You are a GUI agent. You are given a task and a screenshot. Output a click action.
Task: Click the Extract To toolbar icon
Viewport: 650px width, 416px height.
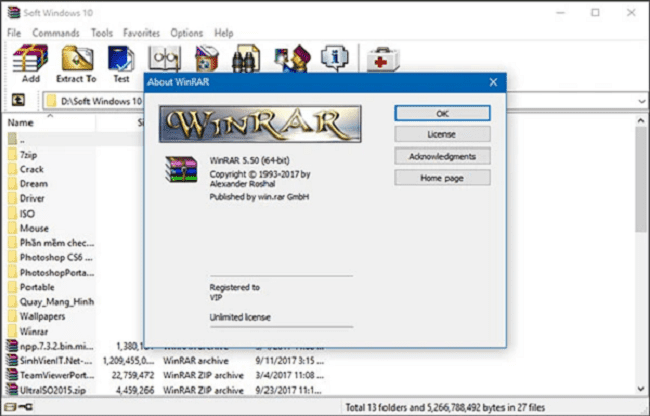[77, 58]
